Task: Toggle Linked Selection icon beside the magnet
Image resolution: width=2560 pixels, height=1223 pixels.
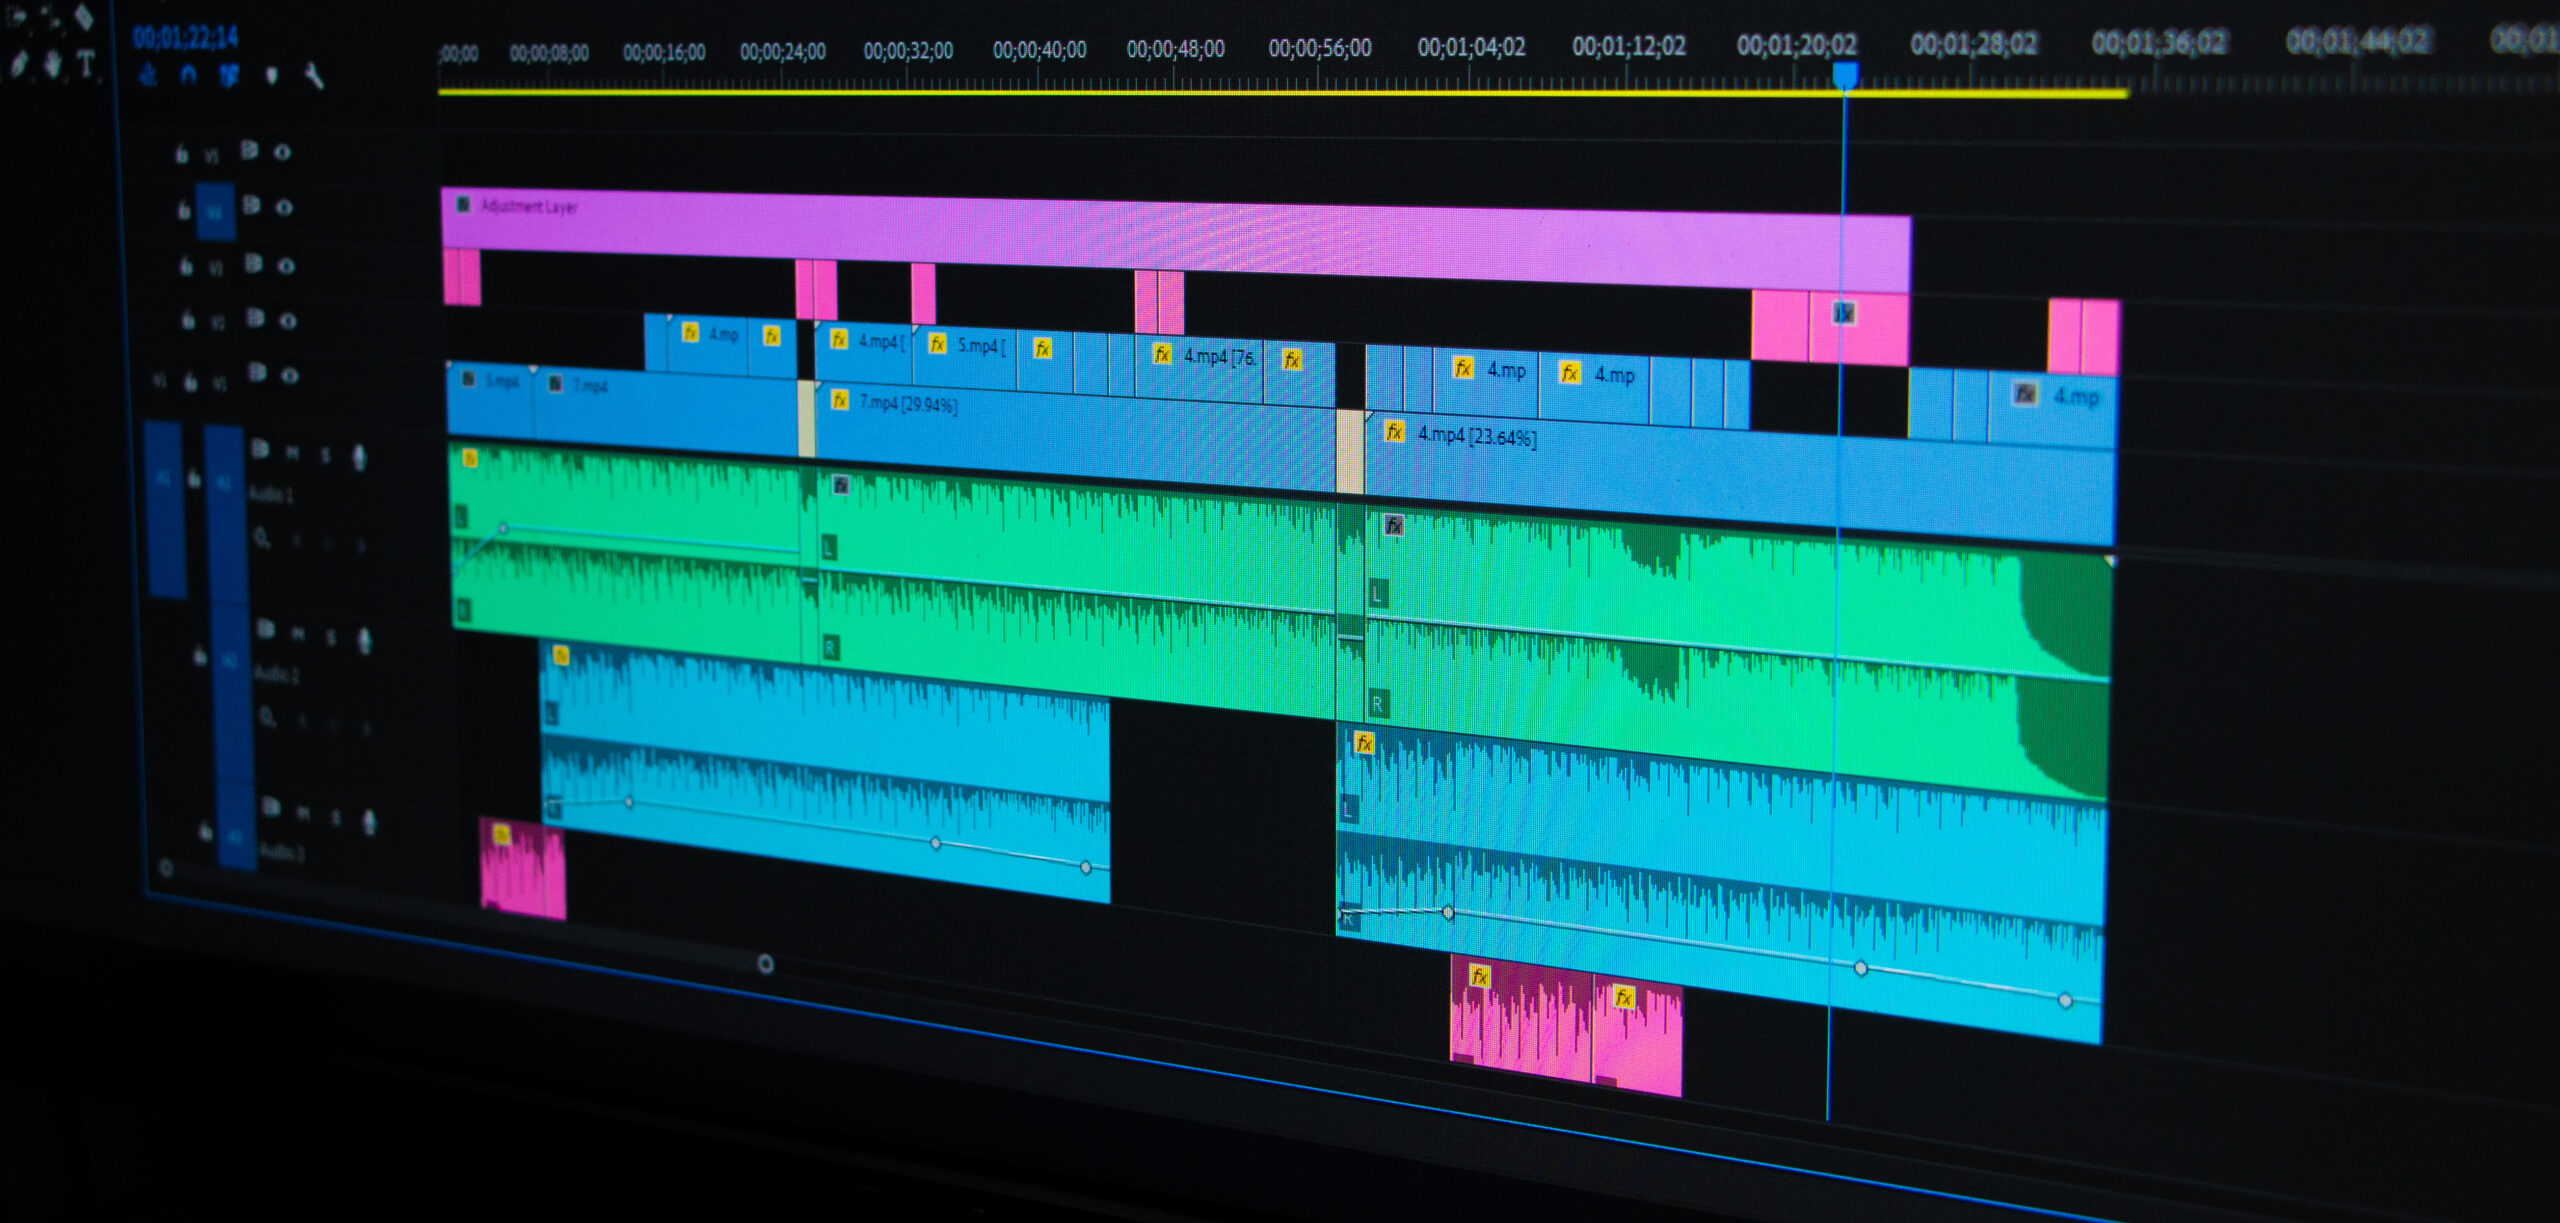Action: [x=229, y=75]
